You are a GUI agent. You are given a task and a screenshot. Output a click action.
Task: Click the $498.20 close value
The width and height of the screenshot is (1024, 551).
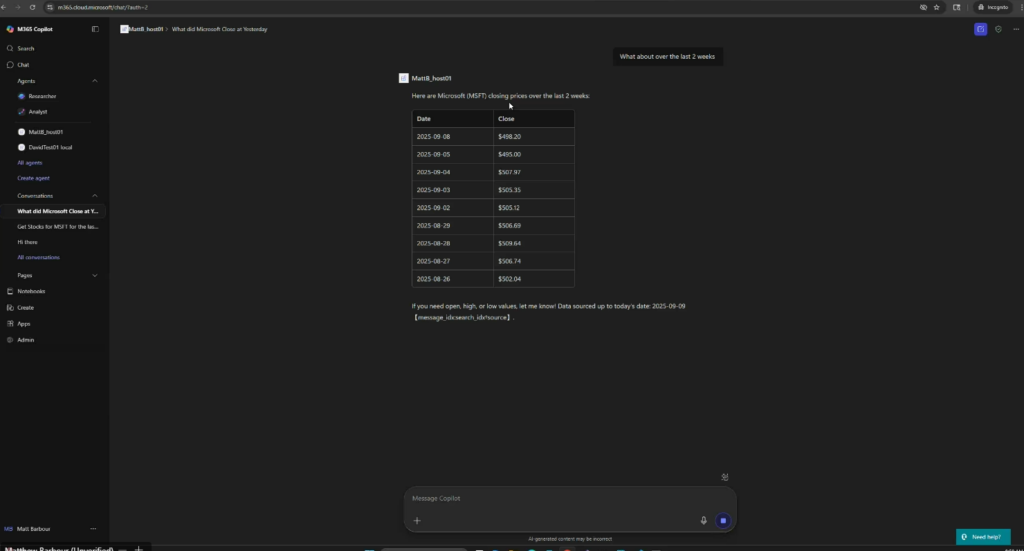pyautogui.click(x=509, y=137)
